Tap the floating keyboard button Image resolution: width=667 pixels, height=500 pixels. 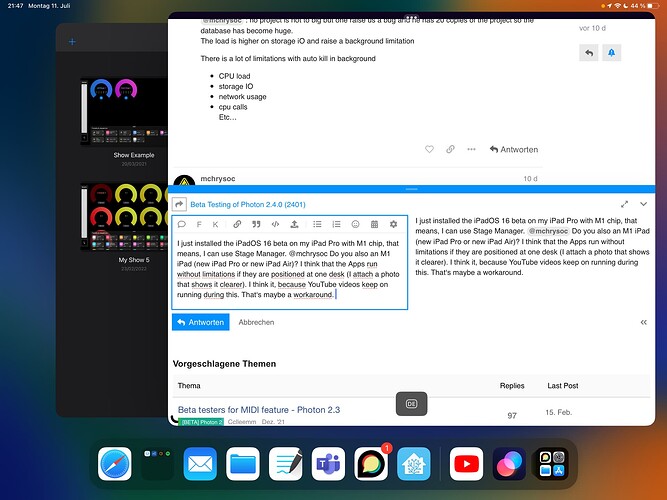point(411,403)
